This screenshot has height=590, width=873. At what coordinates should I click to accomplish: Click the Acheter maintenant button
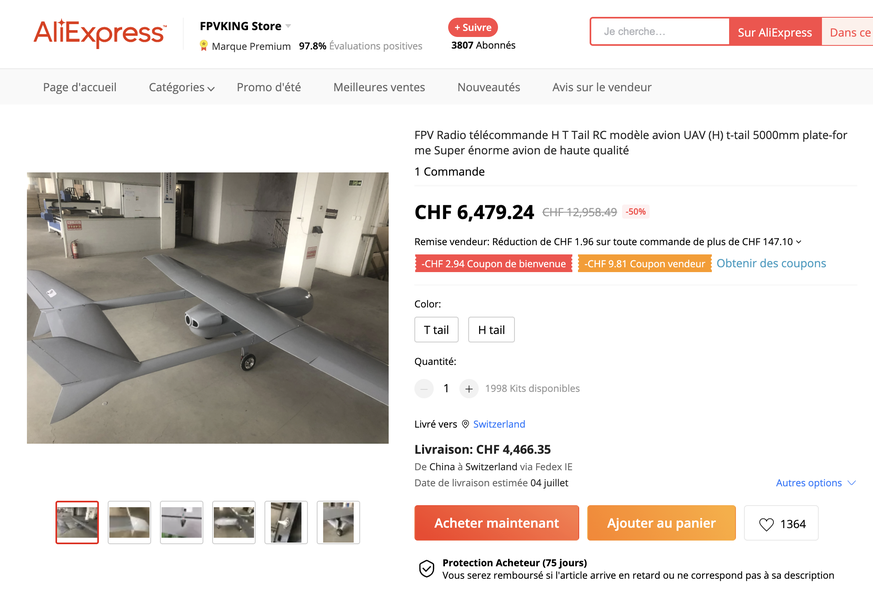point(496,523)
